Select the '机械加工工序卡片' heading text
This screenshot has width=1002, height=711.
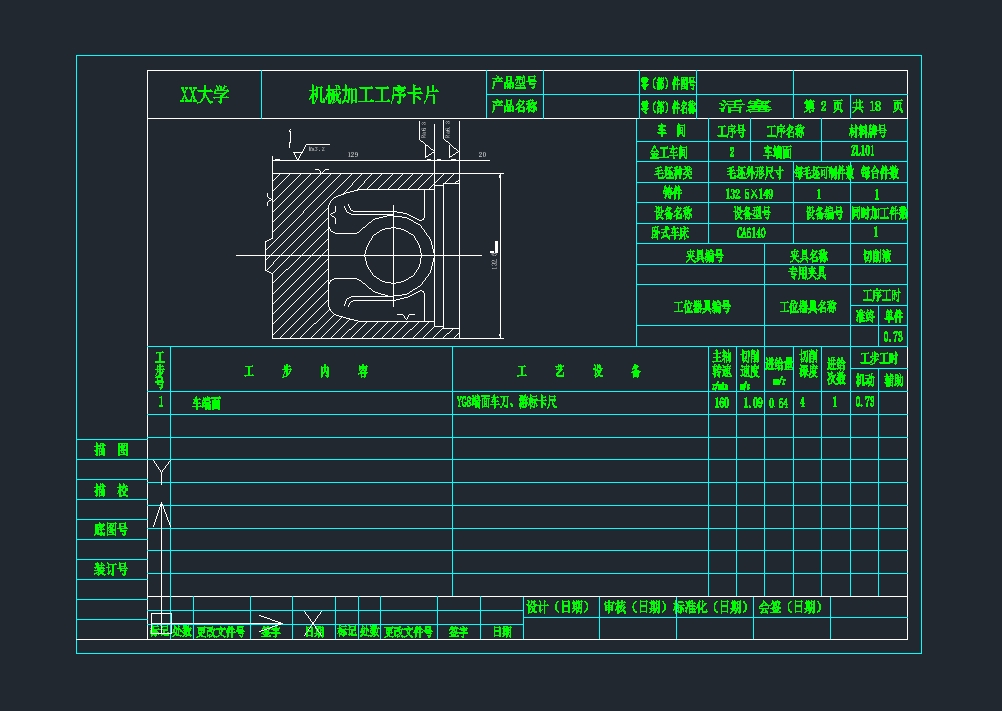(374, 95)
